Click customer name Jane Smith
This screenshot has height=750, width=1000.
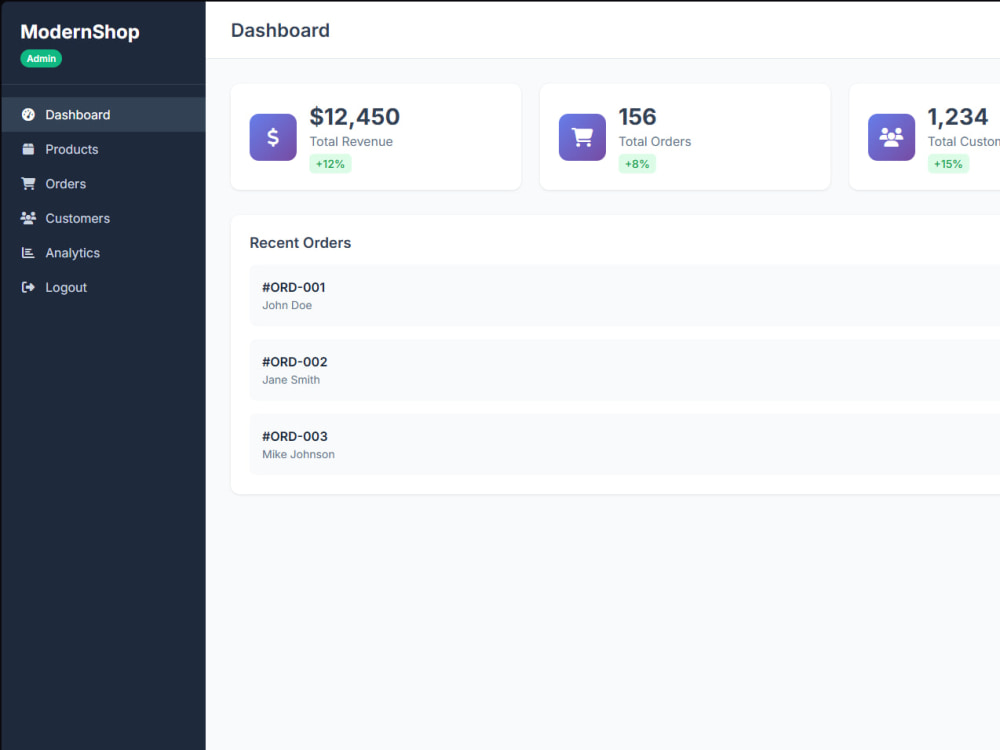(x=291, y=380)
